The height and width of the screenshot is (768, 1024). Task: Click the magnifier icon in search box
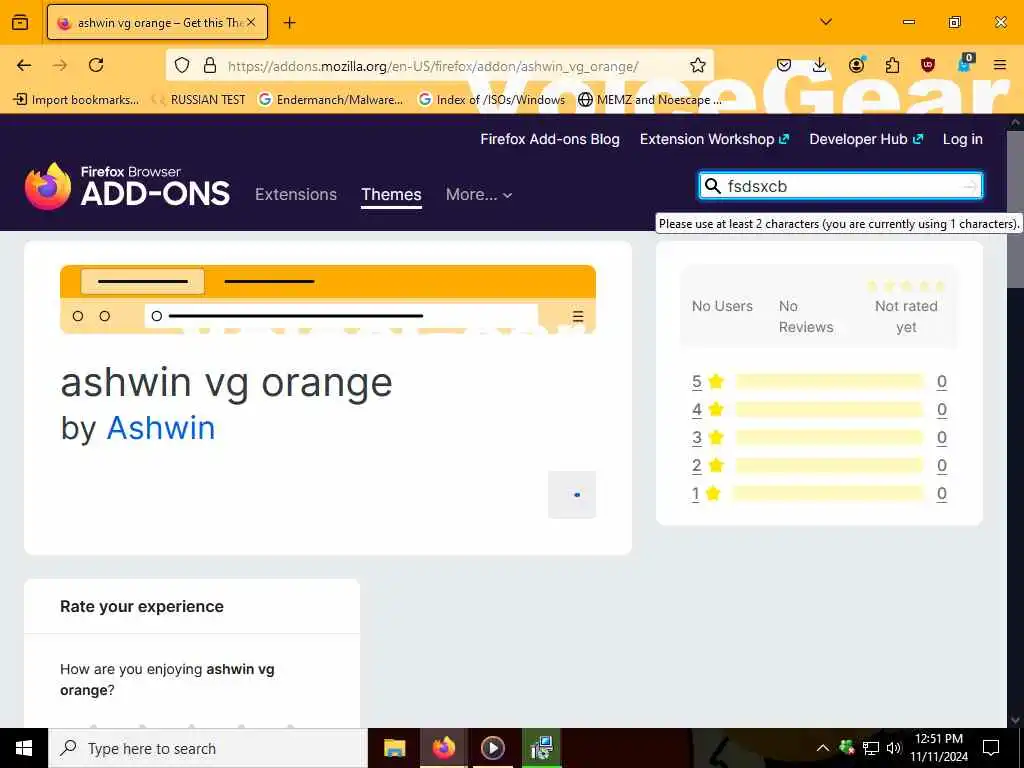712,186
